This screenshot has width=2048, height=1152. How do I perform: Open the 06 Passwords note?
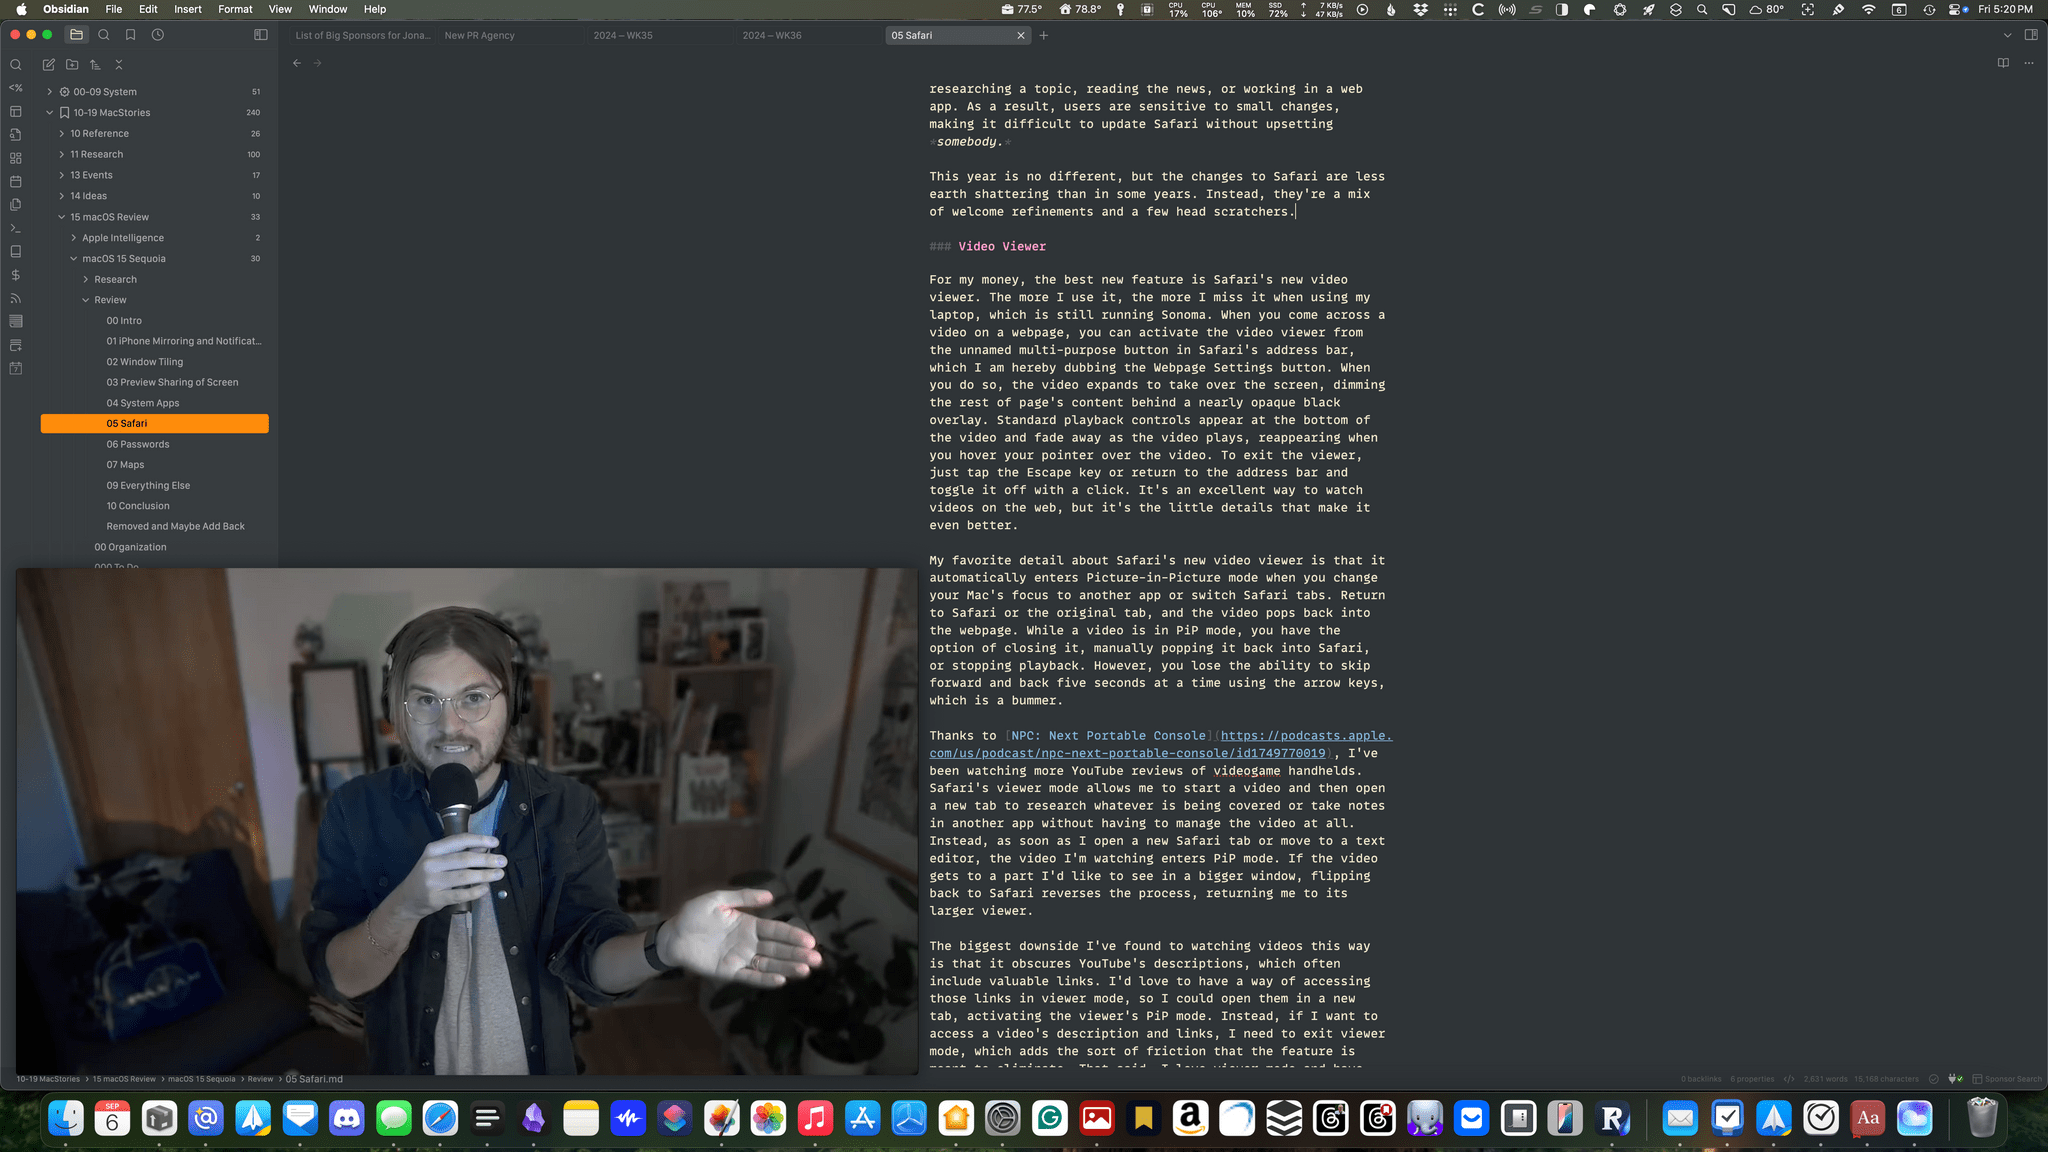point(155,444)
